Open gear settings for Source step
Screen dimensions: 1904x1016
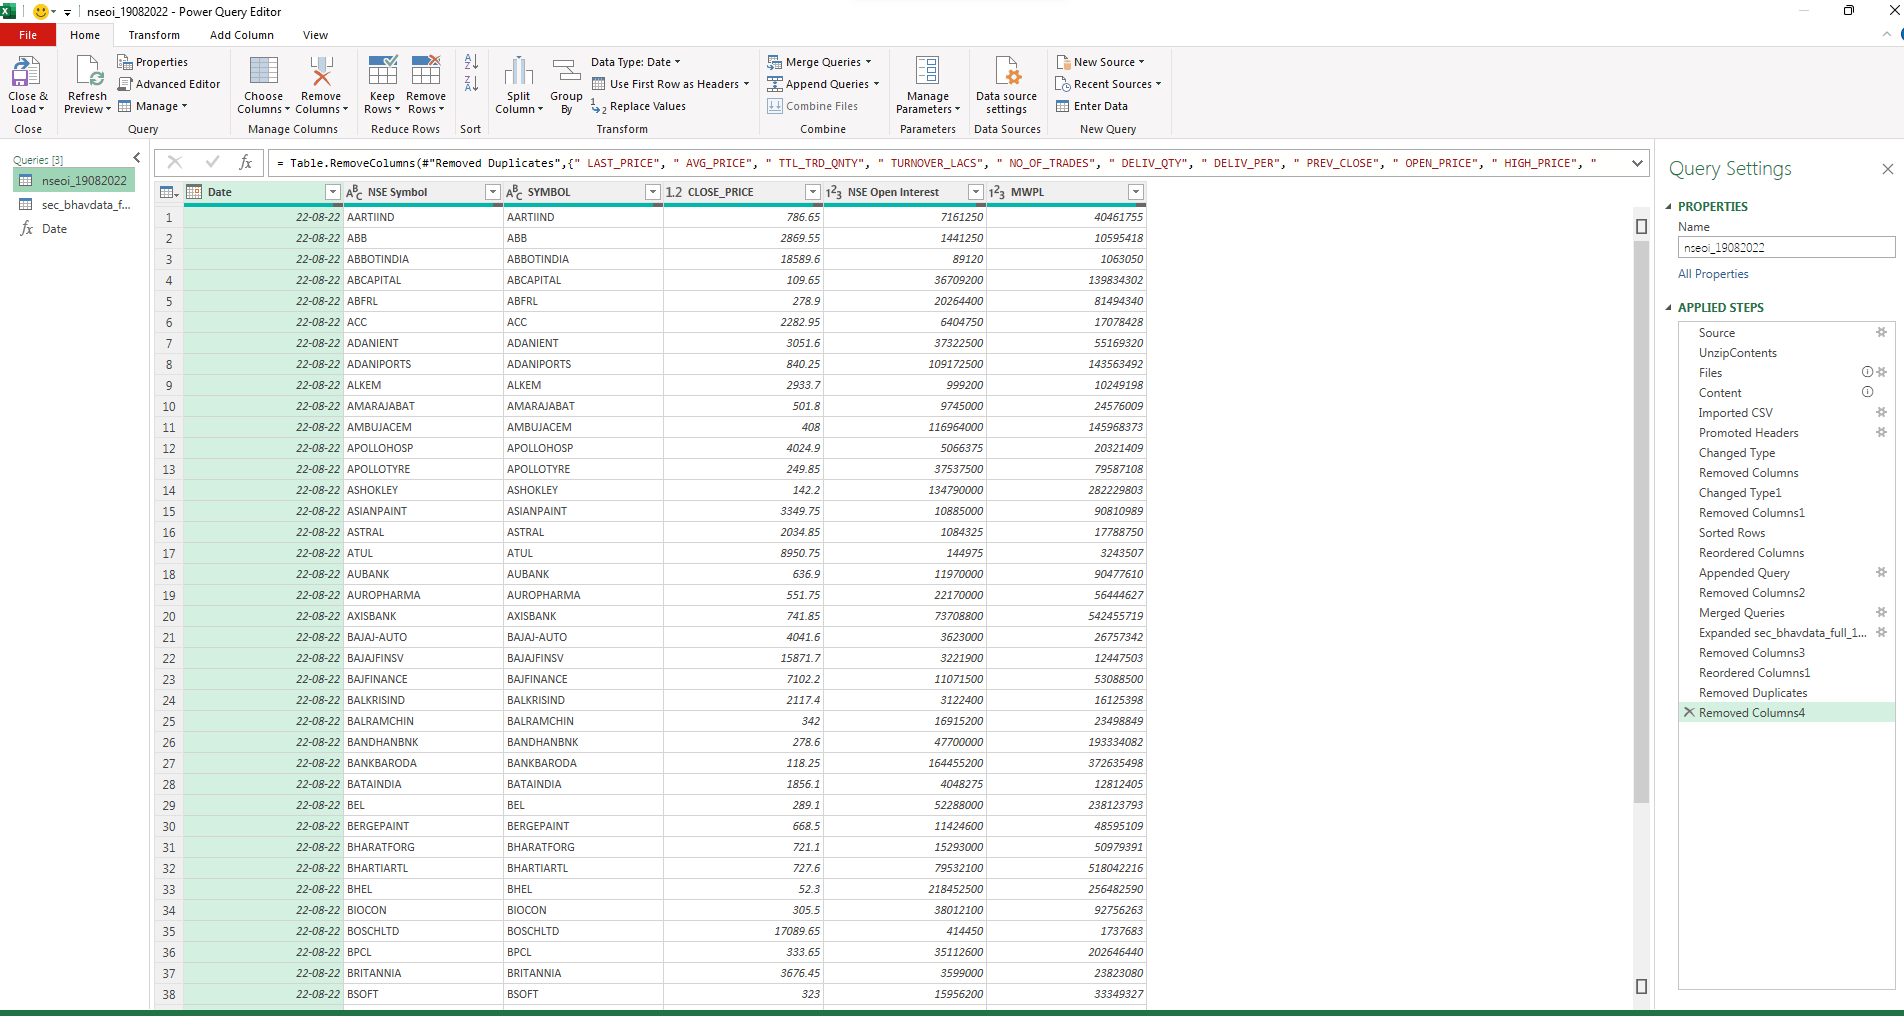pyautogui.click(x=1881, y=332)
